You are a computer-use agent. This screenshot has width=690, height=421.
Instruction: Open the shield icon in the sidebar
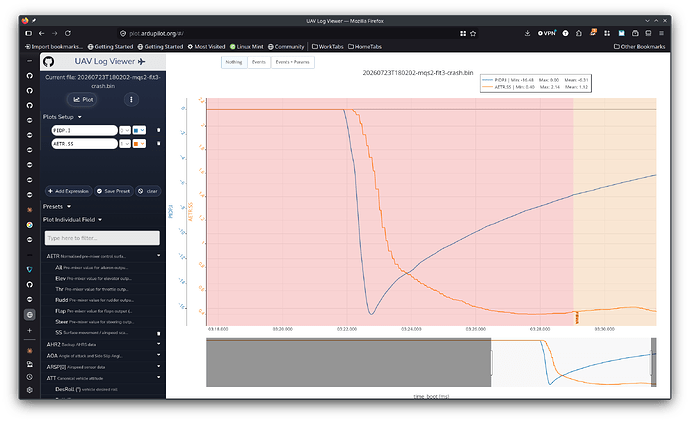(x=29, y=269)
